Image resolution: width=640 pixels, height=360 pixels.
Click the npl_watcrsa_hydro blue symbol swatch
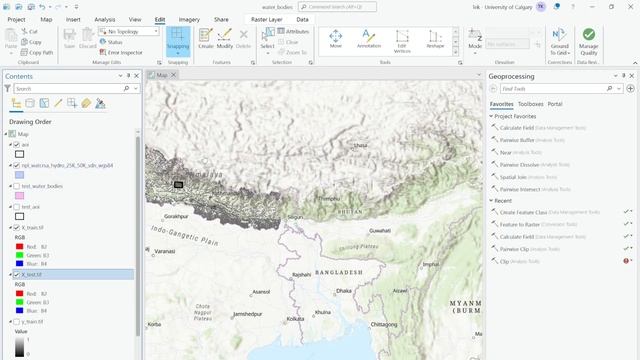(x=20, y=175)
